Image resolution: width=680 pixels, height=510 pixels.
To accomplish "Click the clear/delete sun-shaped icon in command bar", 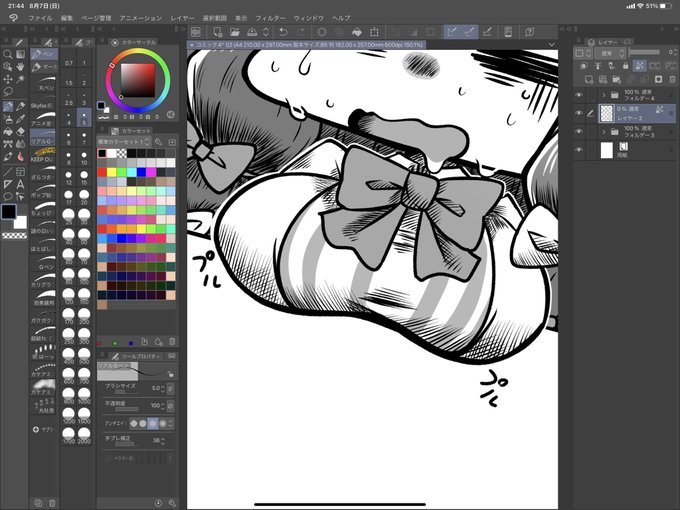I will (321, 32).
